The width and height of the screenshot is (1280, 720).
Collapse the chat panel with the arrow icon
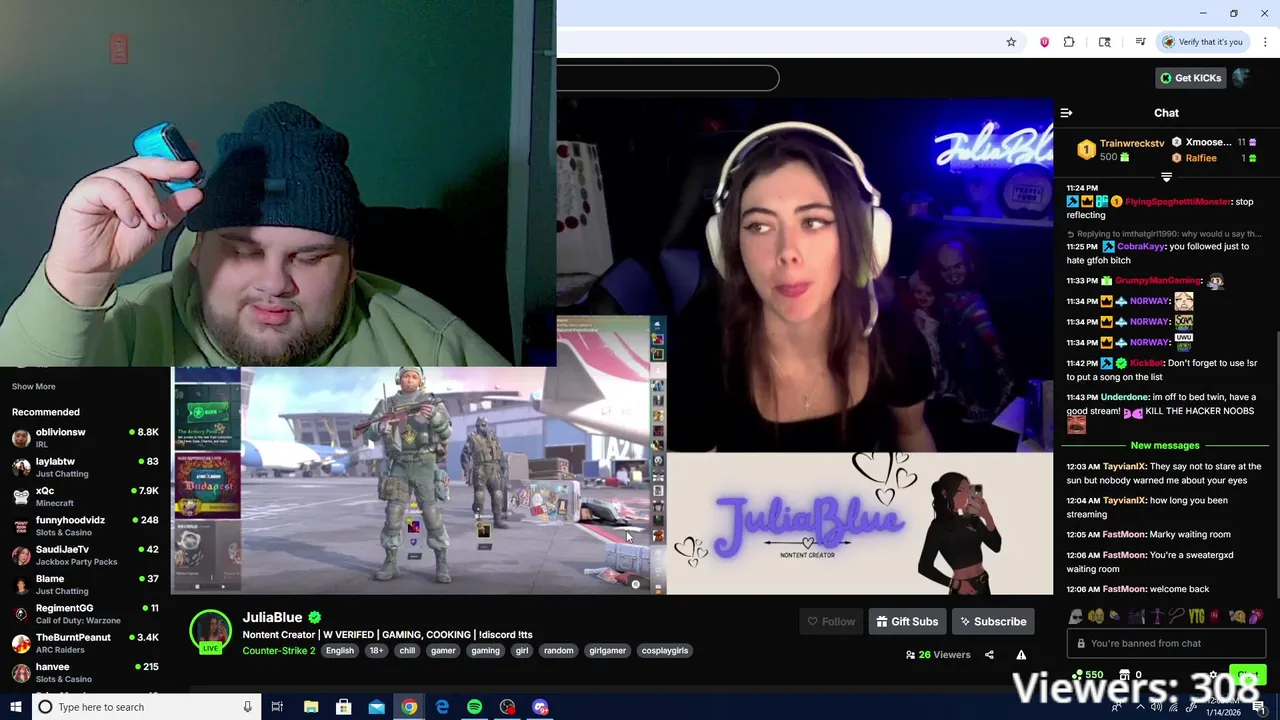1066,113
